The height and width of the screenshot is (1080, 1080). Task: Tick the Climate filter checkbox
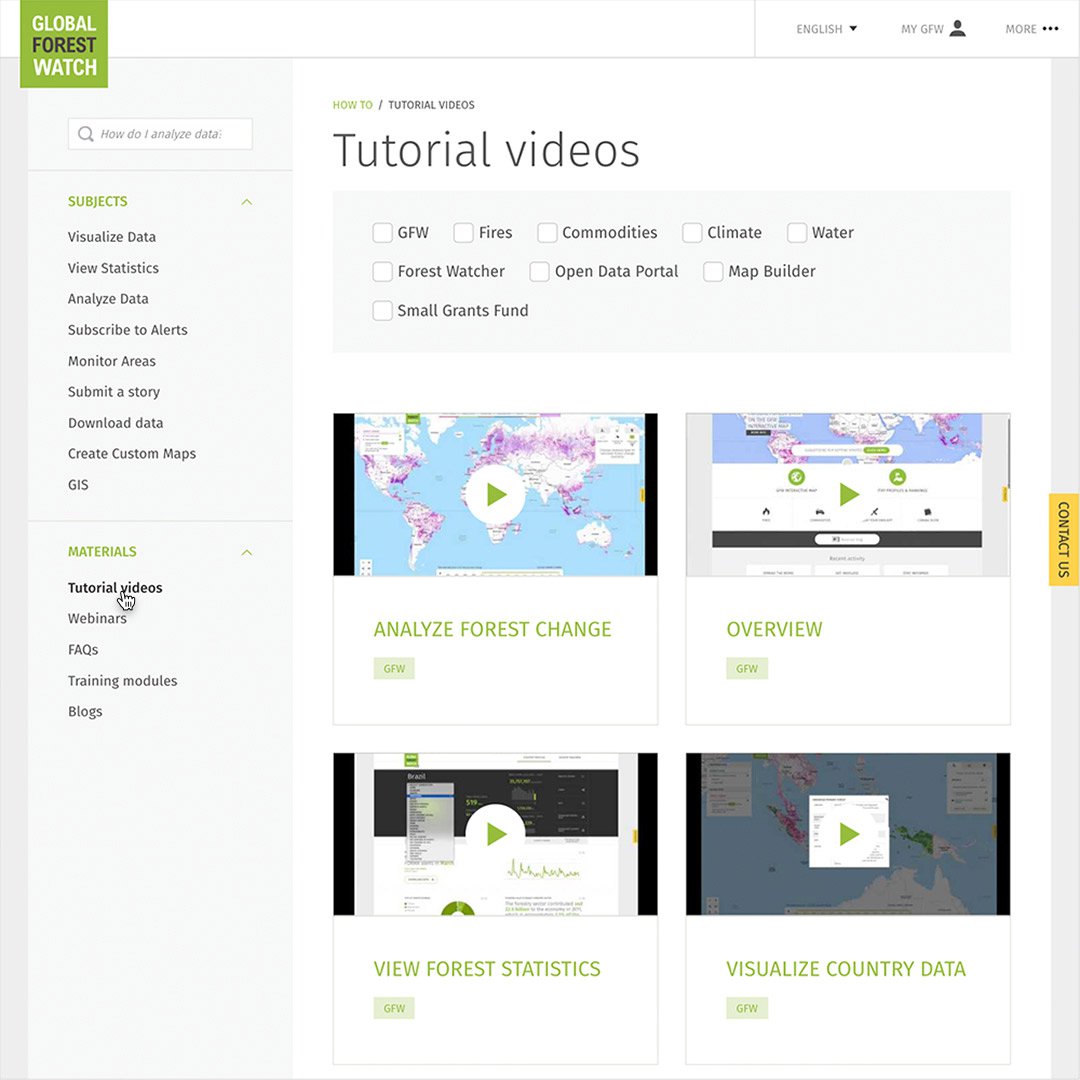692,233
